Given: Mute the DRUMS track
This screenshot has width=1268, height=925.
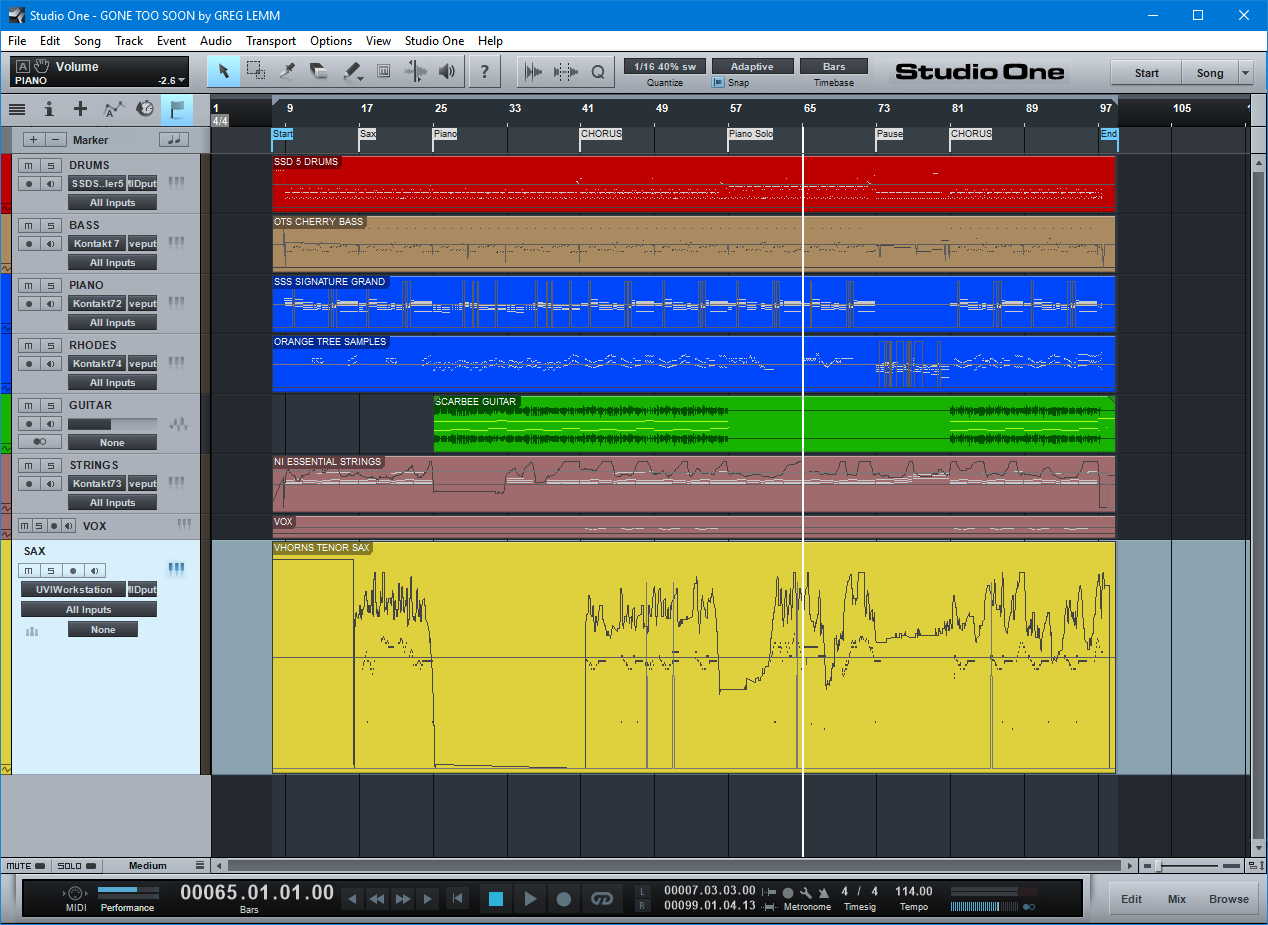Looking at the screenshot, I should click(31, 165).
